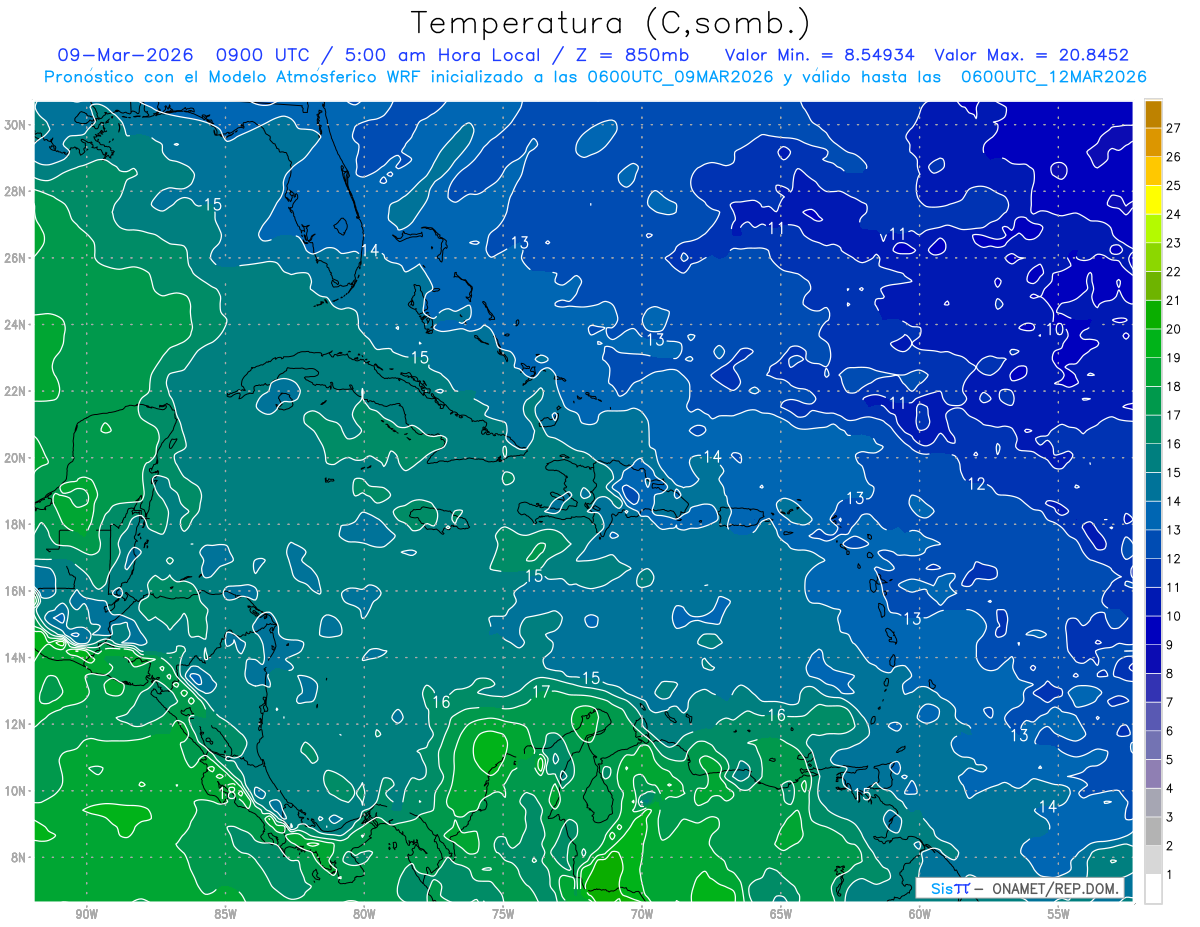This screenshot has width=1200, height=927.
Task: Click valid-until time '0600UTC_12MAR2026'
Action: [1053, 77]
